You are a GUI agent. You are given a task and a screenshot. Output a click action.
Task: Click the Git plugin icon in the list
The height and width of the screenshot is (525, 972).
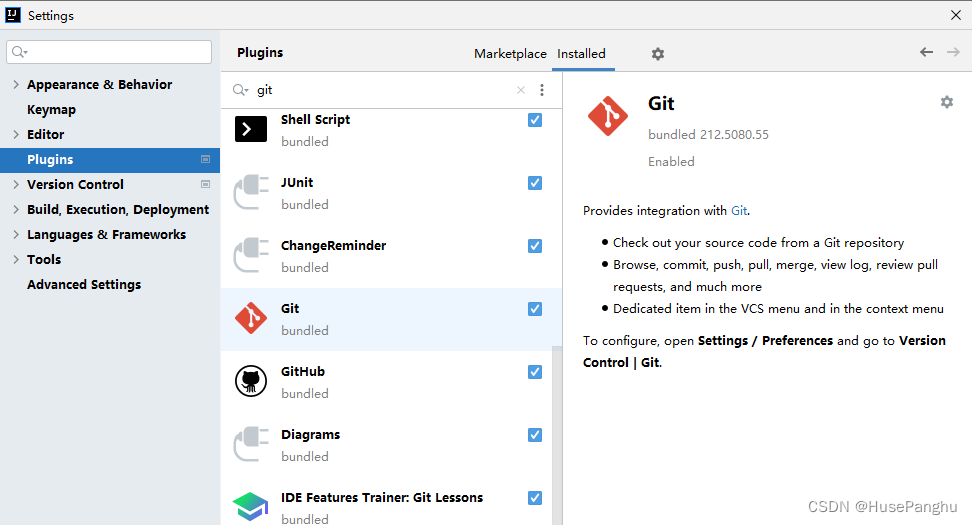(251, 319)
